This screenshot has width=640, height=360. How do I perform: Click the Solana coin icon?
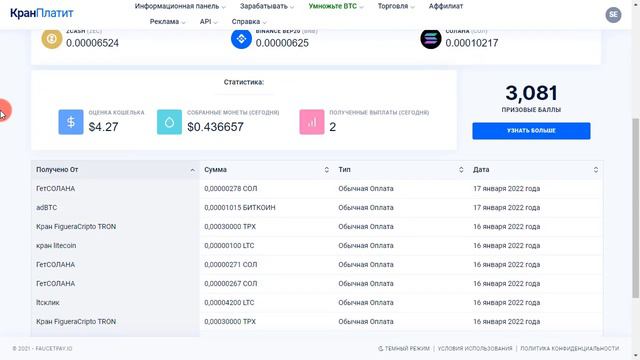coord(431,39)
